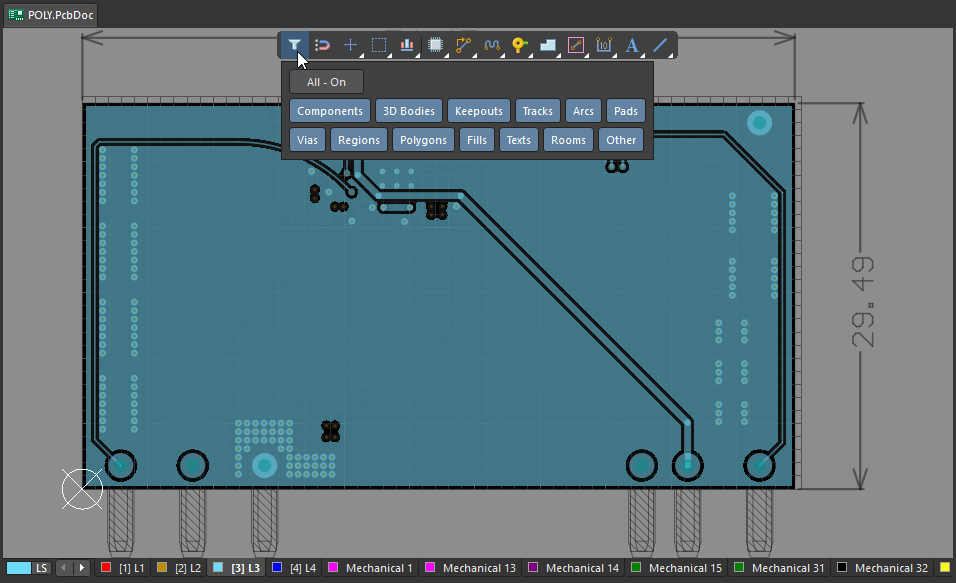Toggle Regions in the selection filter

coord(359,140)
